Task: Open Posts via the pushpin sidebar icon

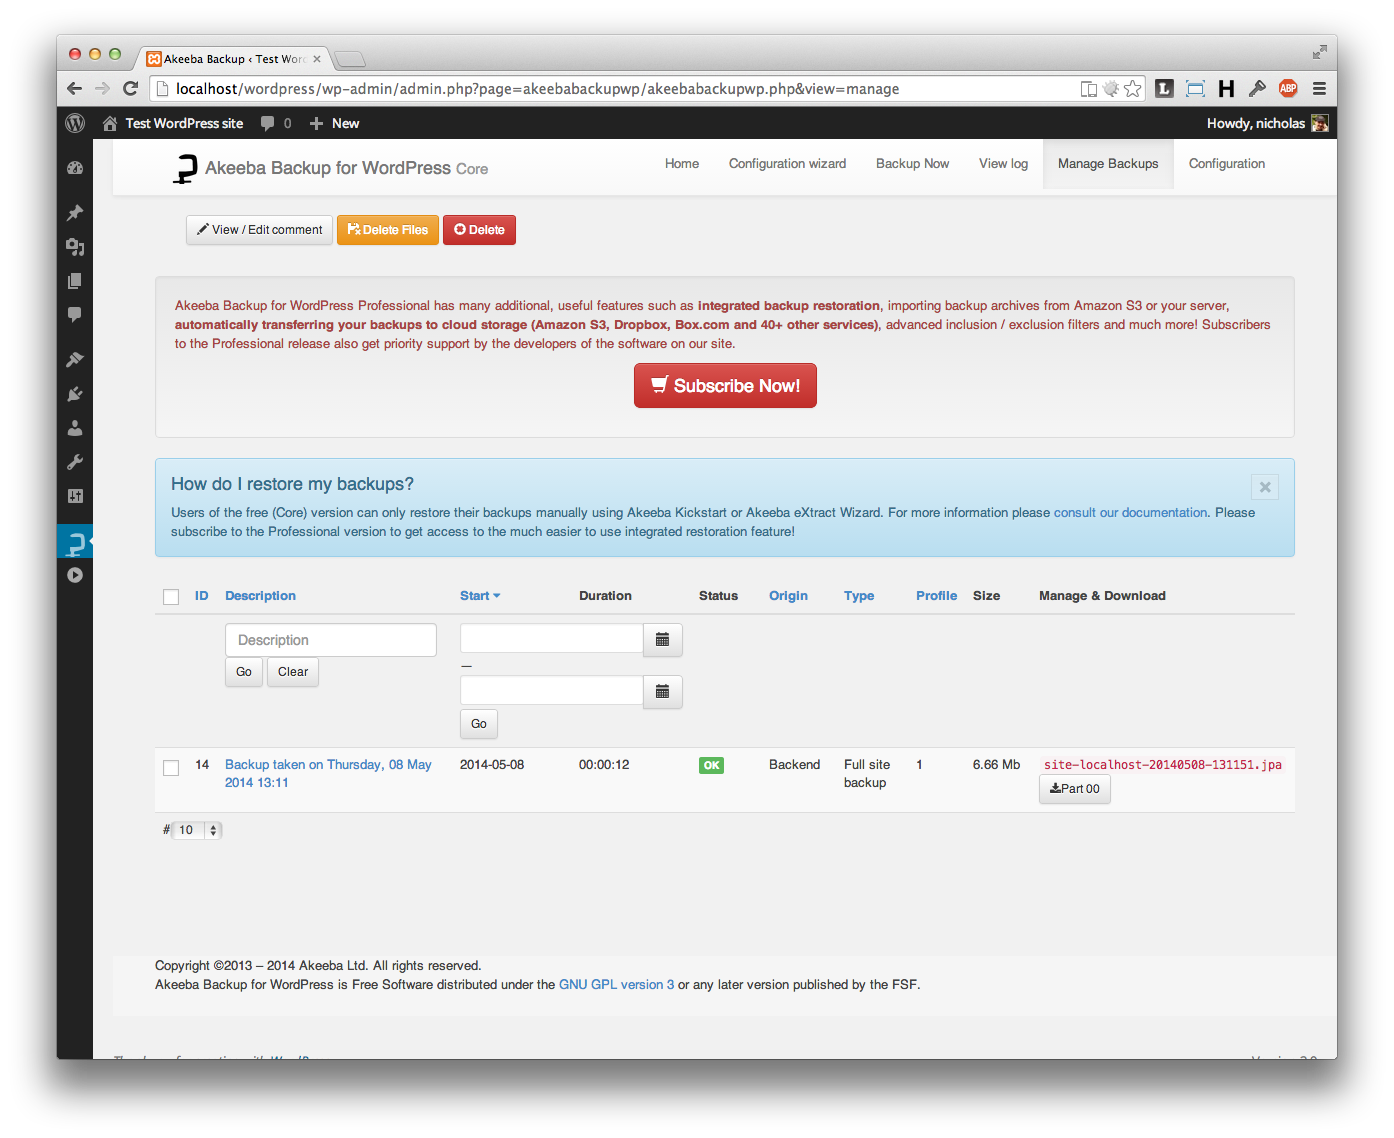Action: [75, 212]
